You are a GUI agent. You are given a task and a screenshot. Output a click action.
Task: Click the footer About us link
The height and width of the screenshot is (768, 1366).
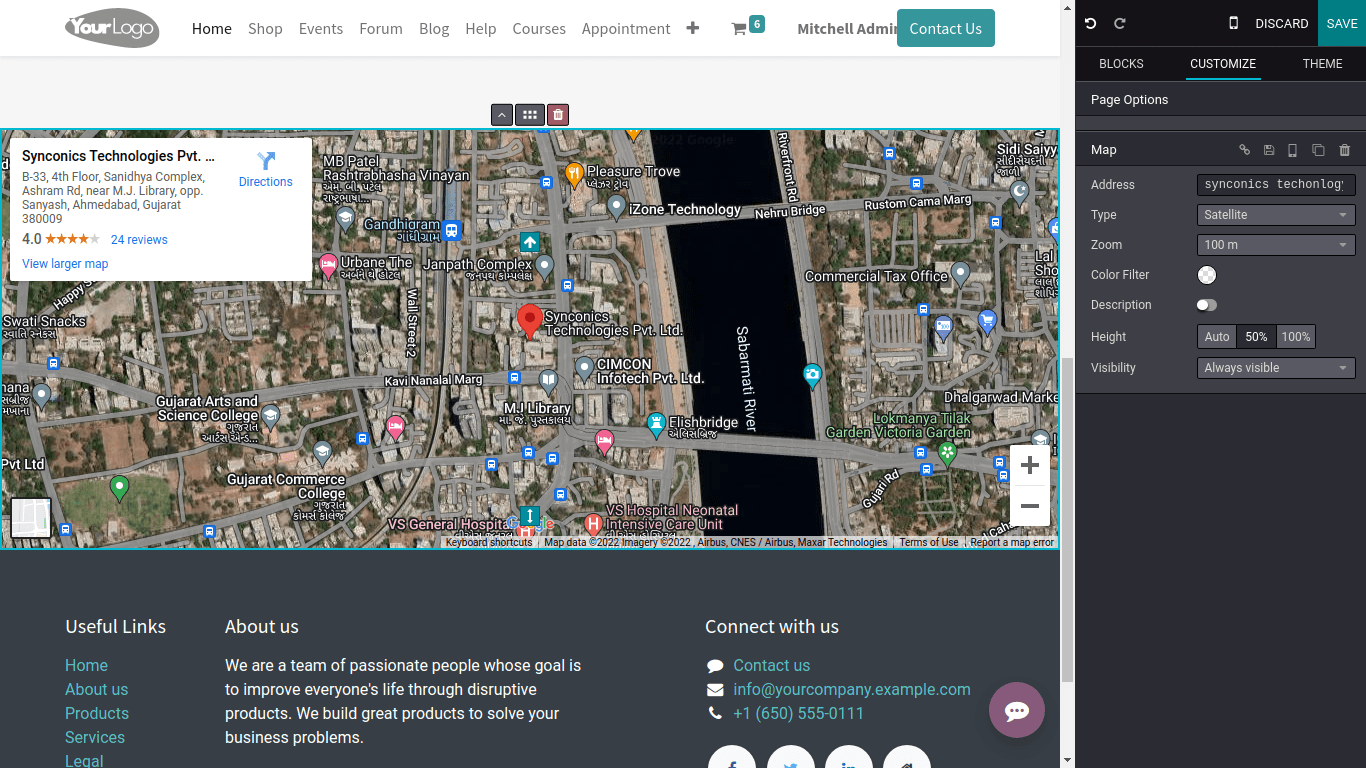[x=97, y=689]
